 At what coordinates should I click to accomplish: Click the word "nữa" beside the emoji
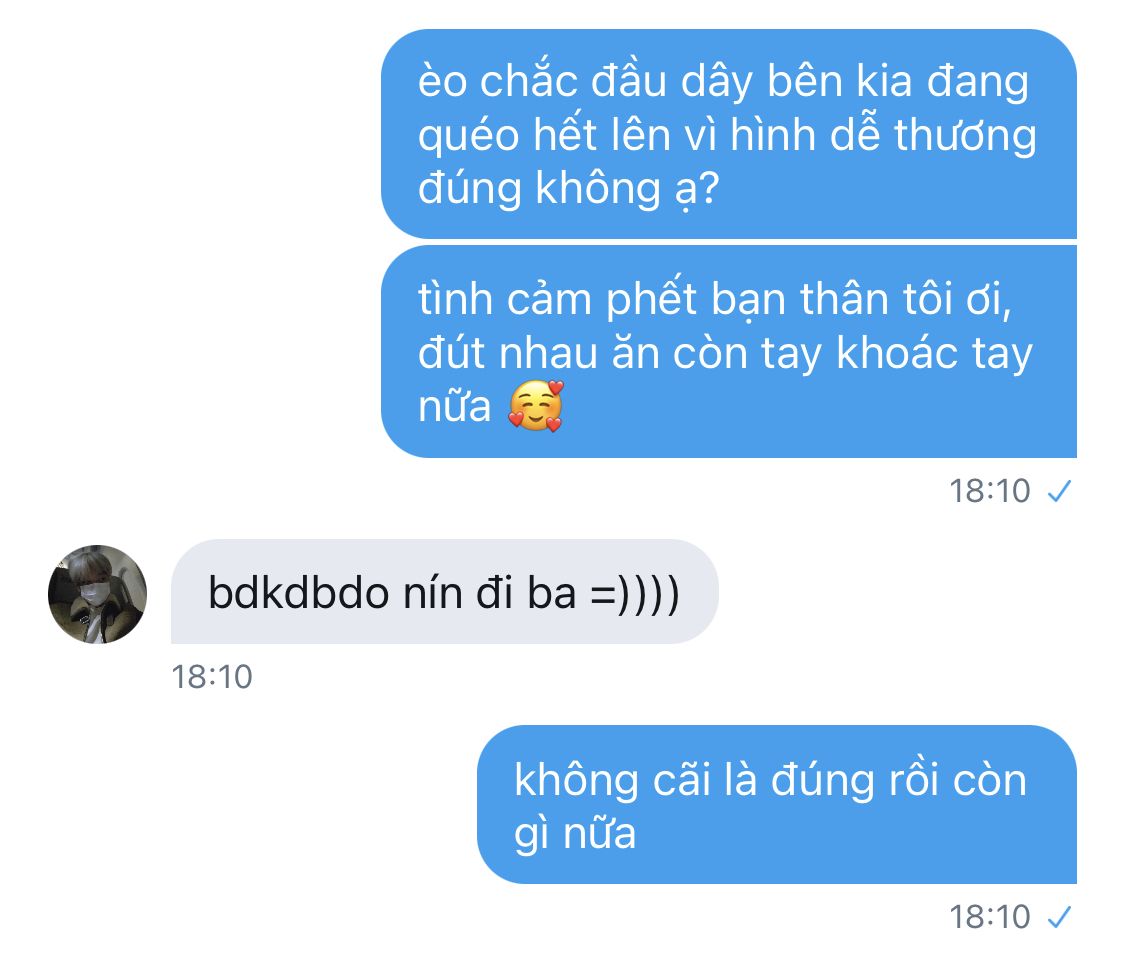point(455,407)
